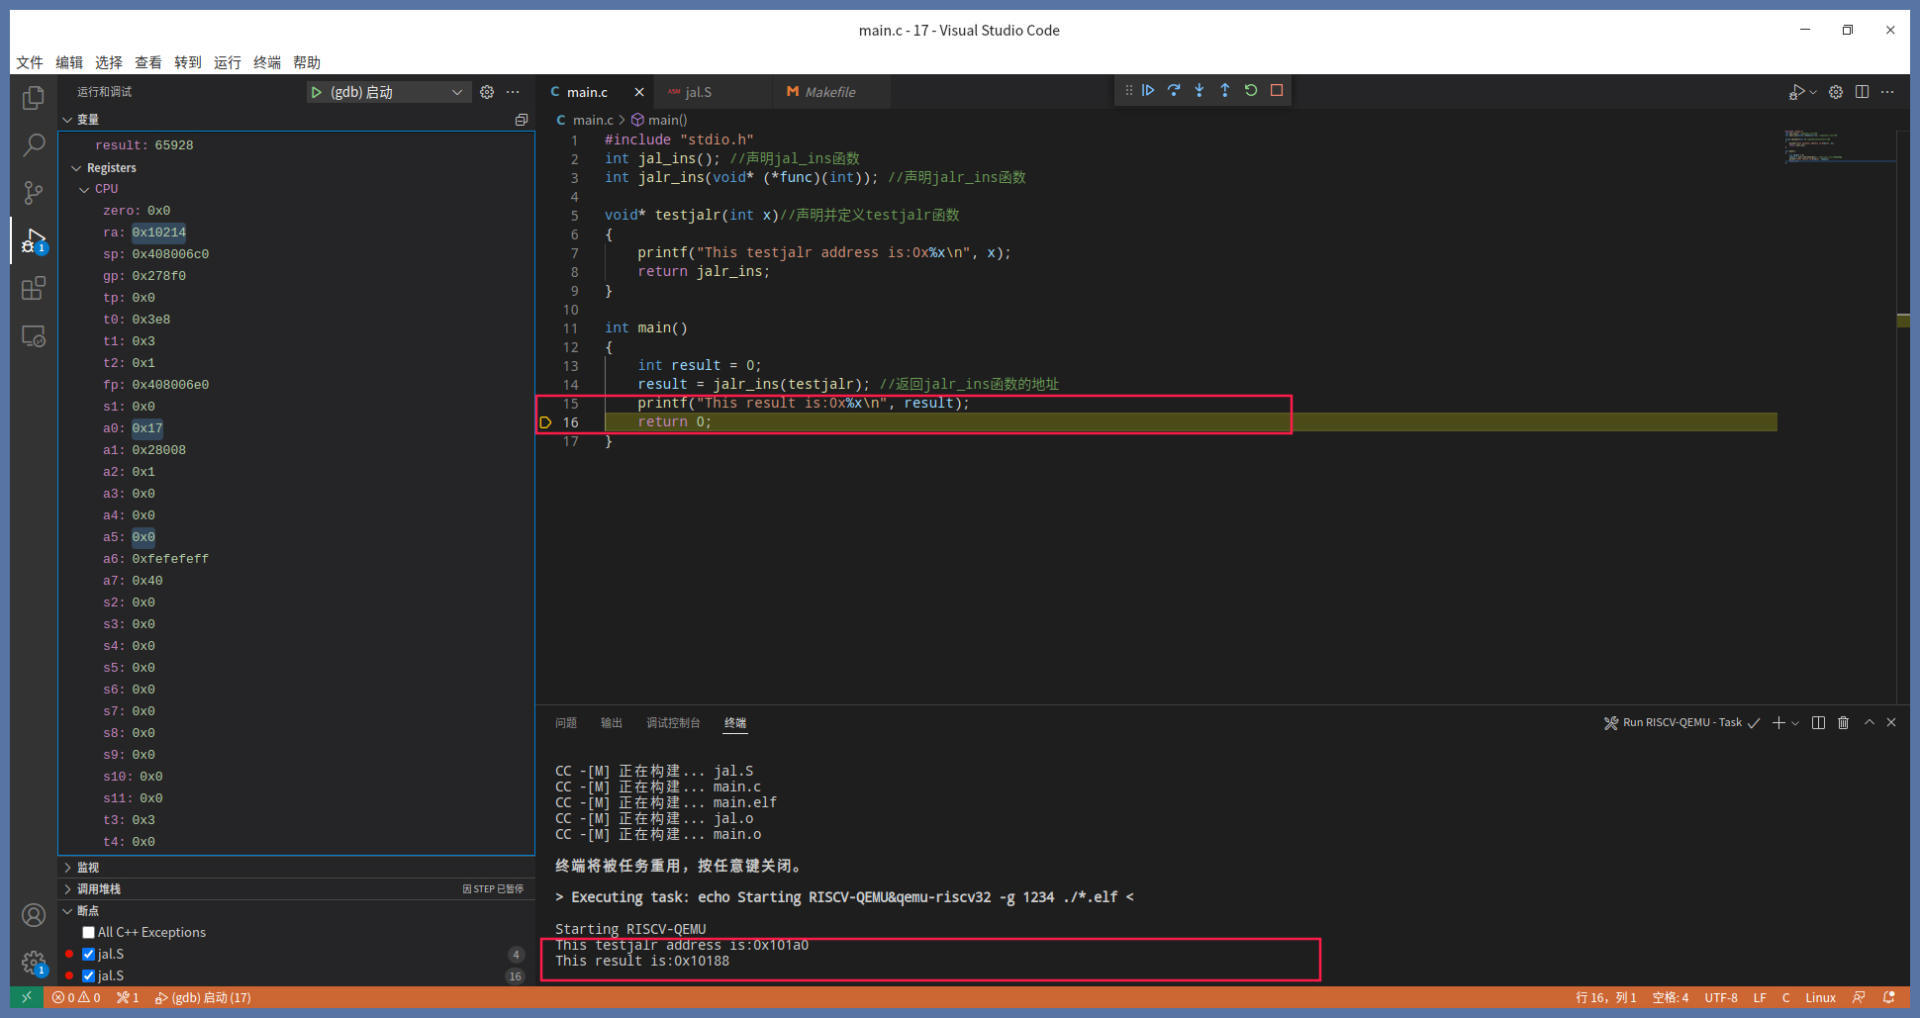Screen dimensions: 1920x1018
Task: Open Source Control in the activity bar
Action: (x=33, y=193)
